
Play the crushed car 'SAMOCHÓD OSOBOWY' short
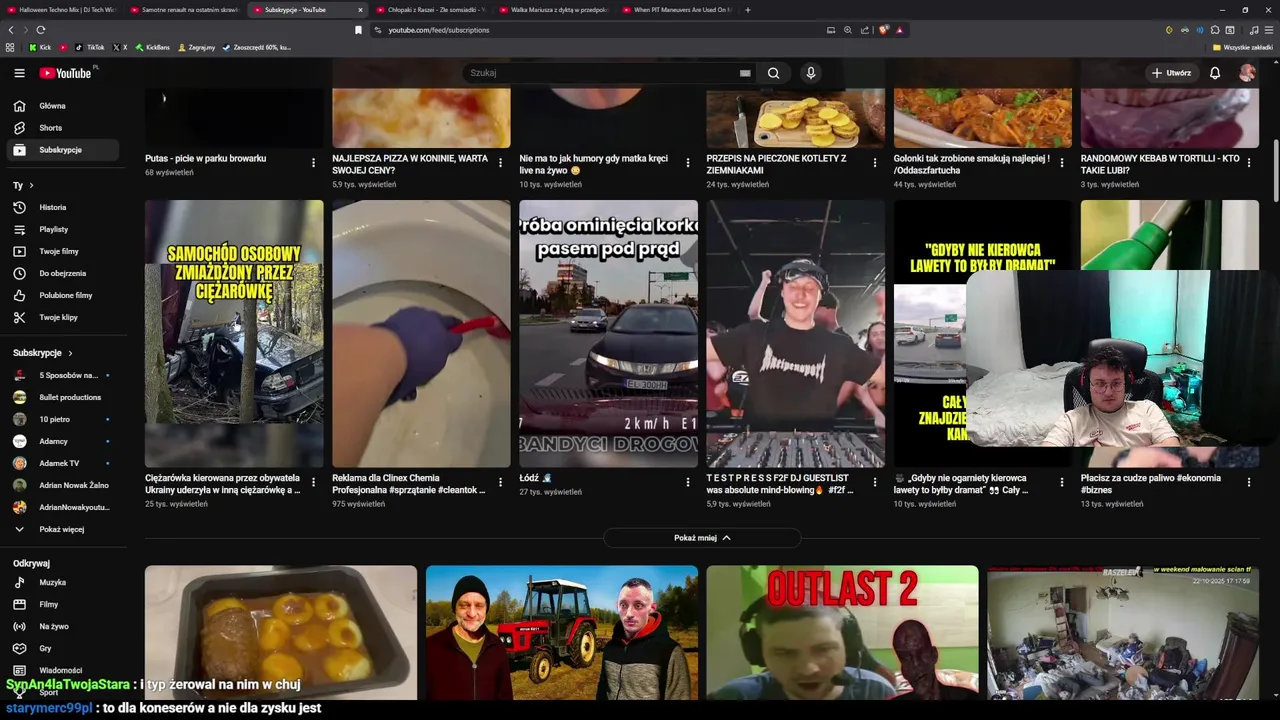[234, 334]
